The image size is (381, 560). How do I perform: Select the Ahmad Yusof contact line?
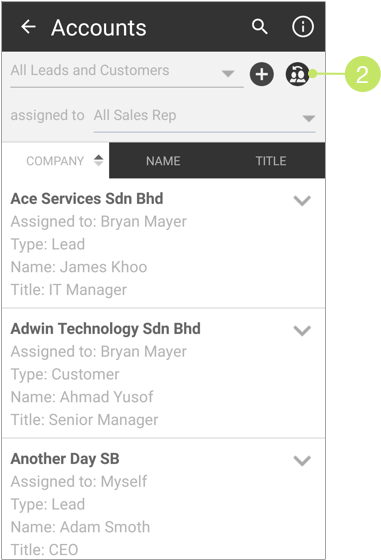[82, 397]
